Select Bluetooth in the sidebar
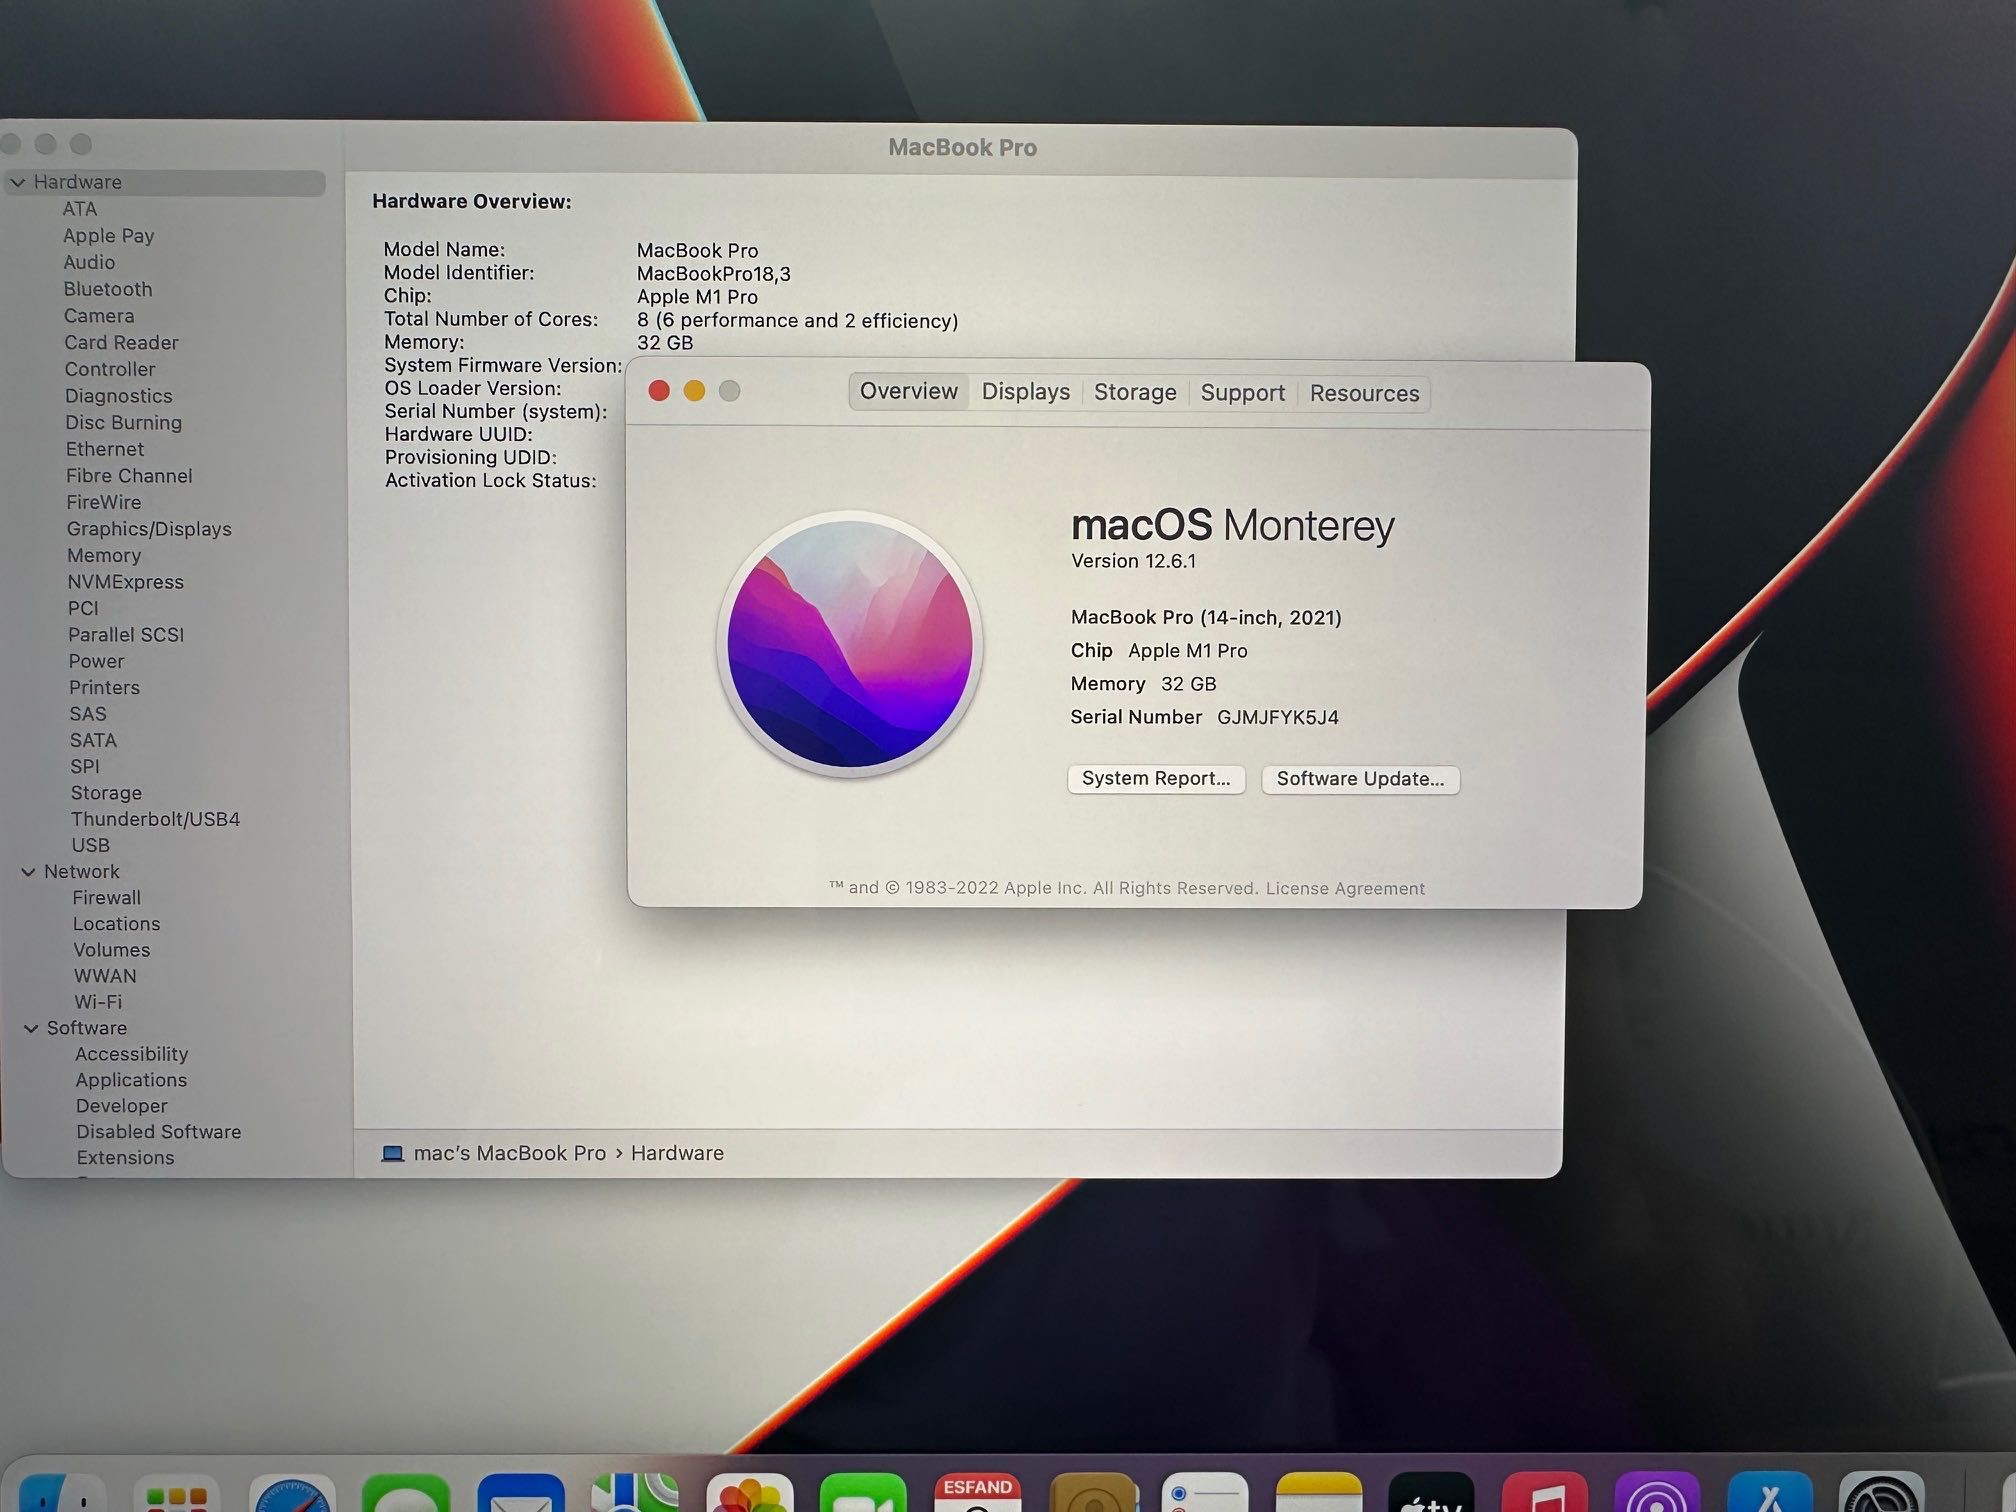Image resolution: width=2016 pixels, height=1512 pixels. [x=108, y=289]
